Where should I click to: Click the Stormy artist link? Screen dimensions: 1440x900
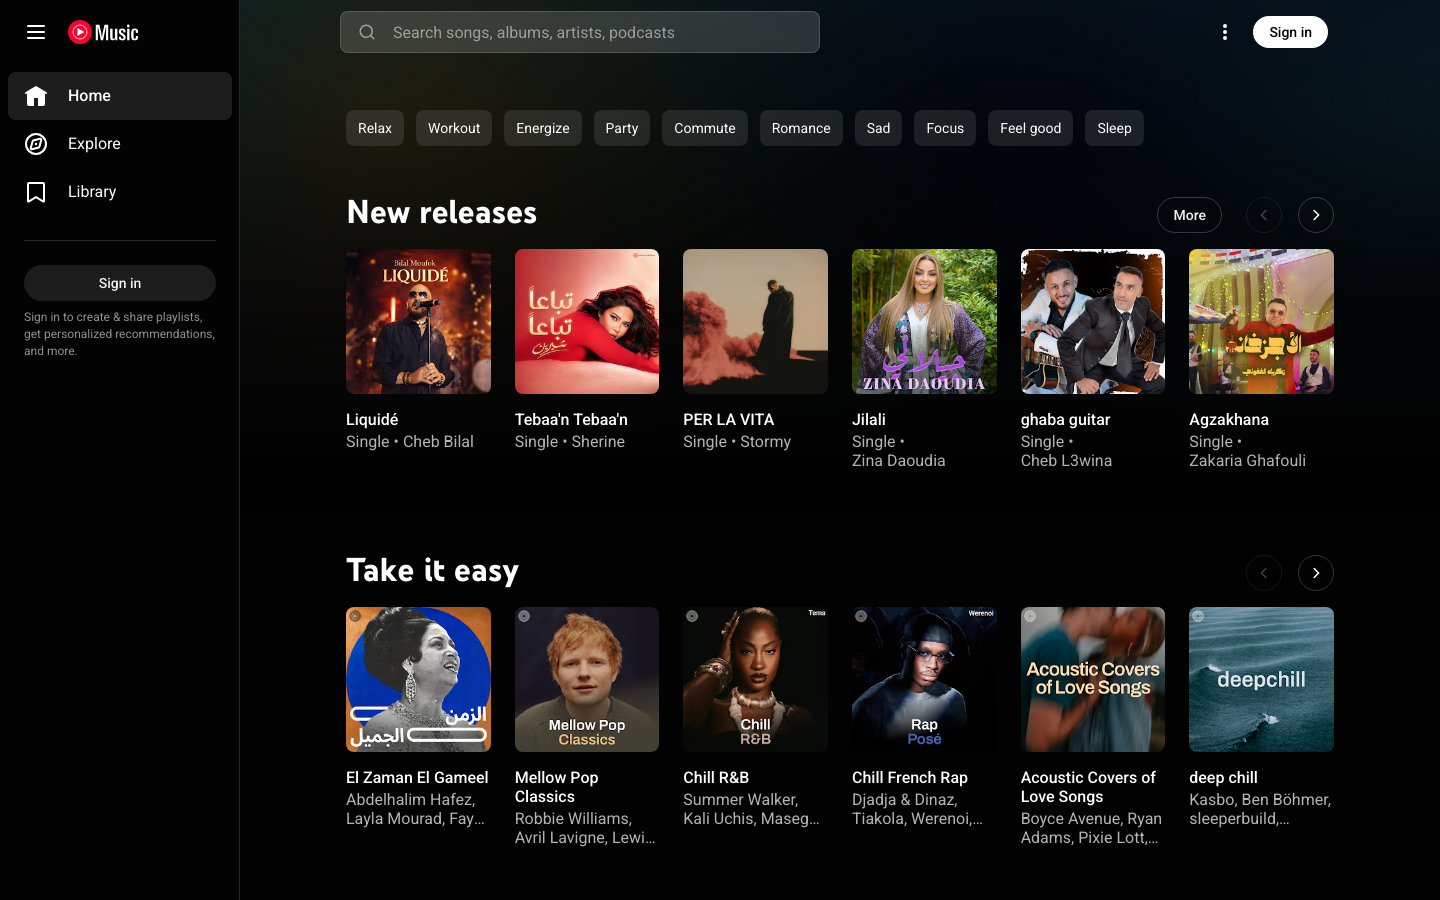(765, 442)
